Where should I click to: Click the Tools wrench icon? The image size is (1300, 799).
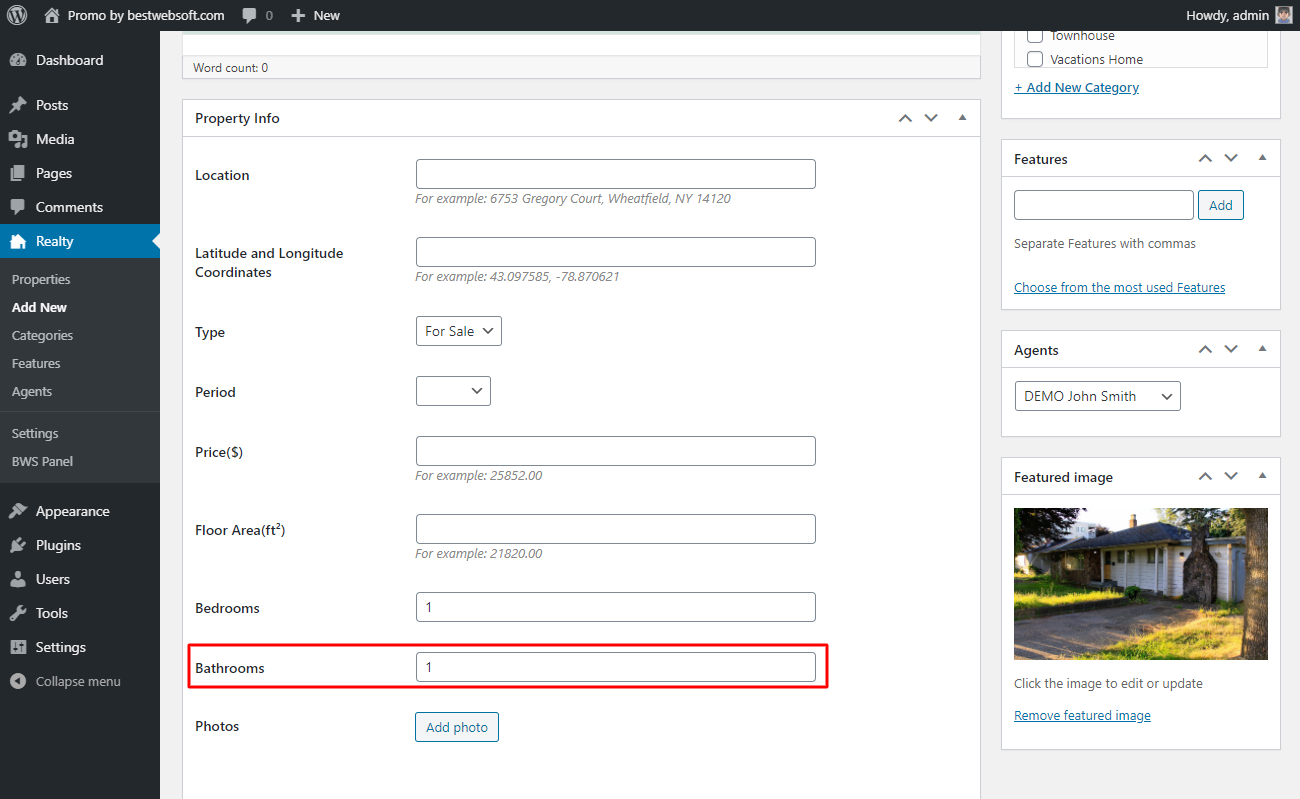tap(17, 613)
